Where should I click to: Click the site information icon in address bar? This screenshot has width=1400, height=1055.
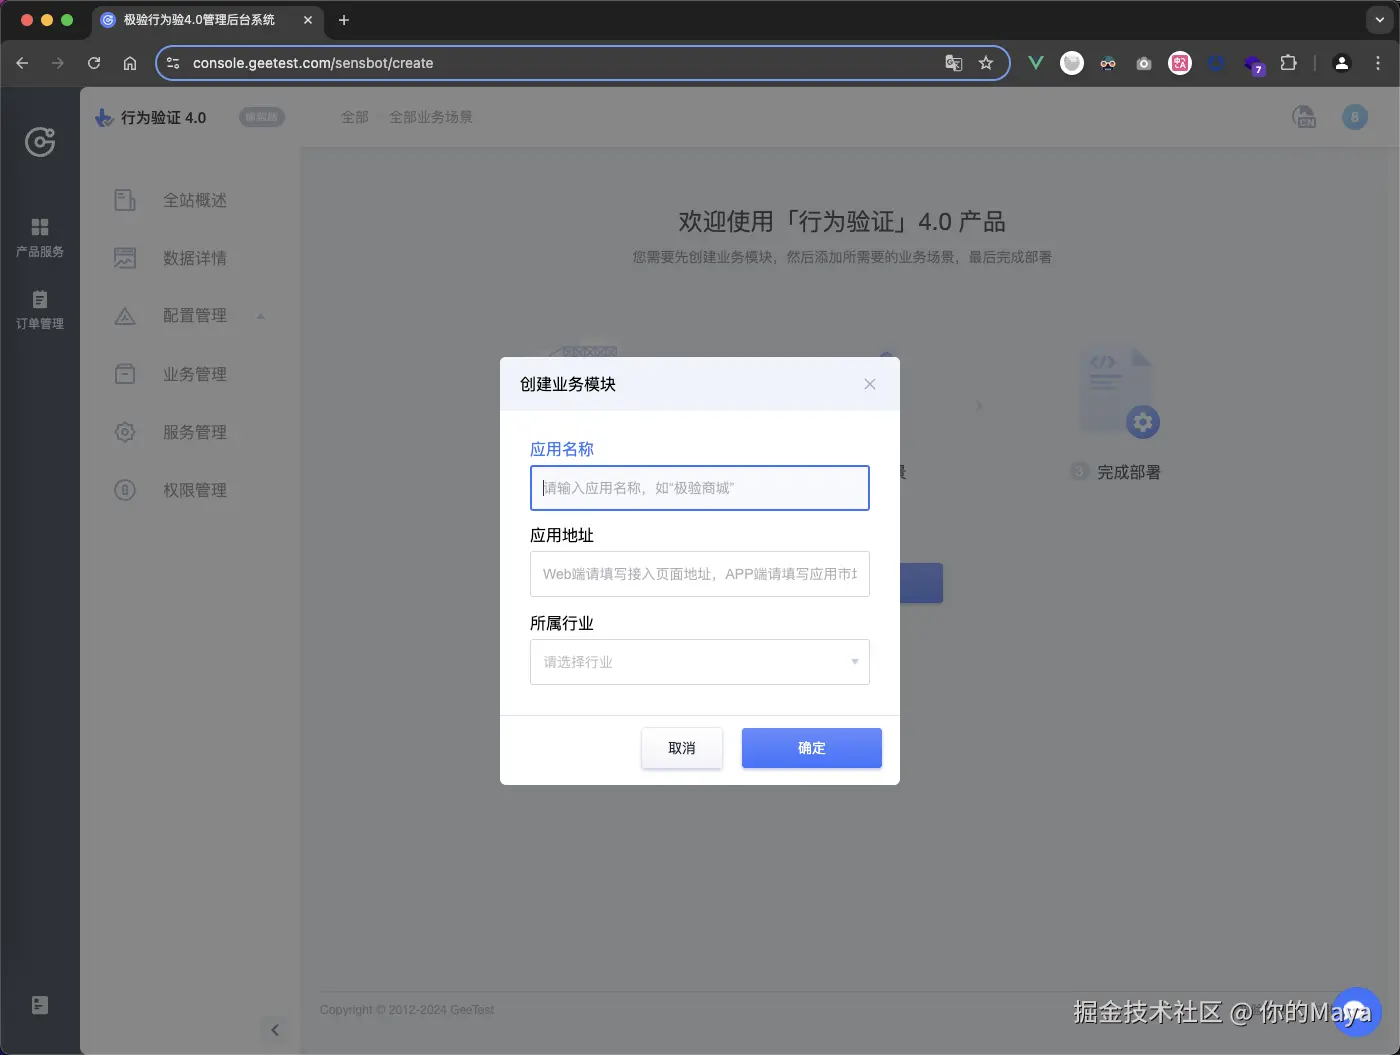(x=173, y=63)
